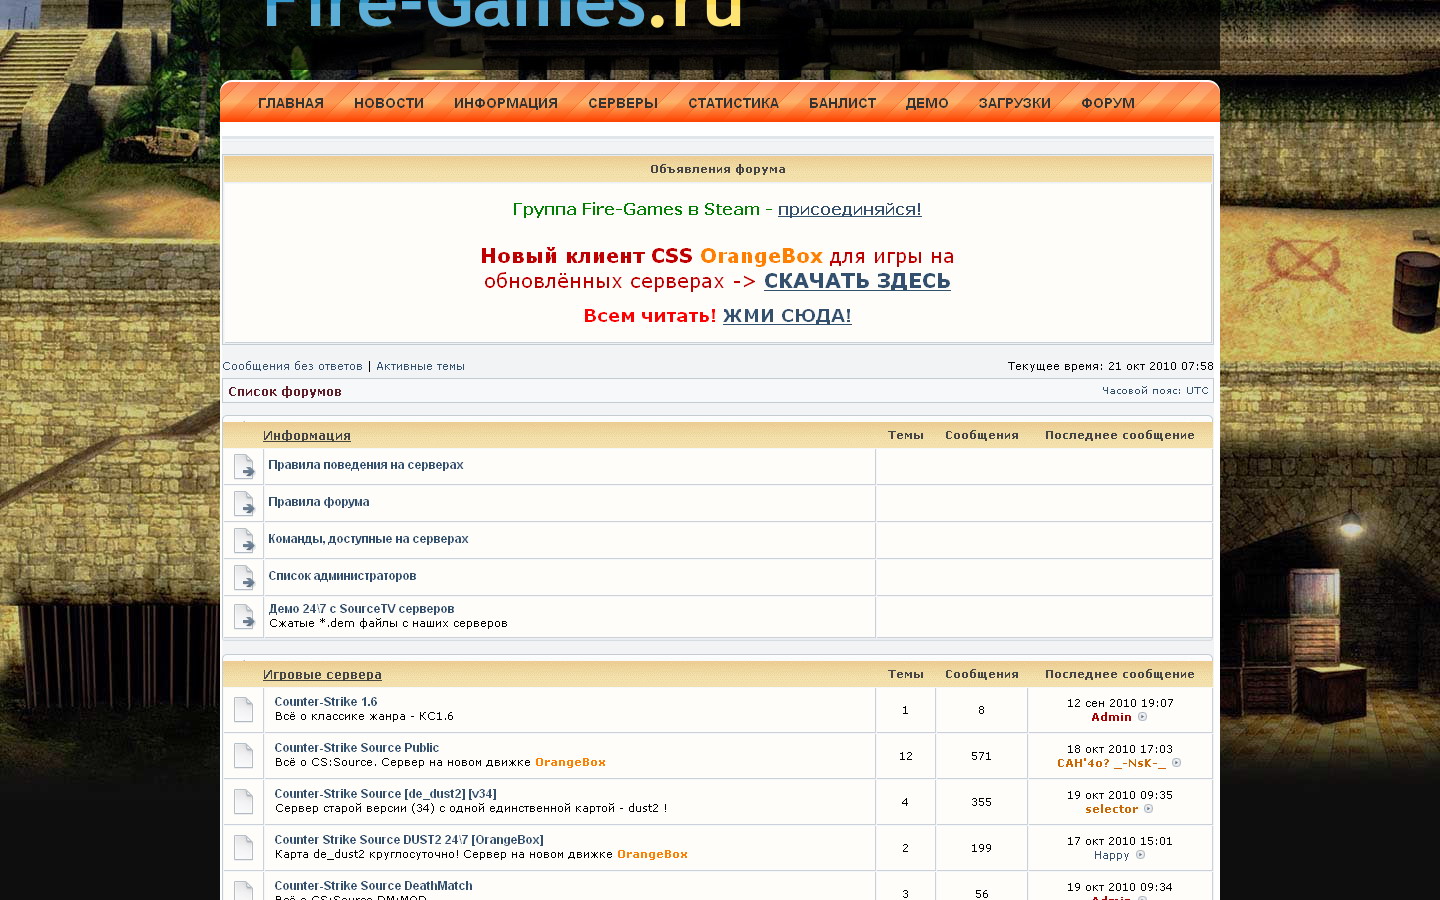Open selector user profile
Image resolution: width=1440 pixels, height=900 pixels.
click(1111, 809)
